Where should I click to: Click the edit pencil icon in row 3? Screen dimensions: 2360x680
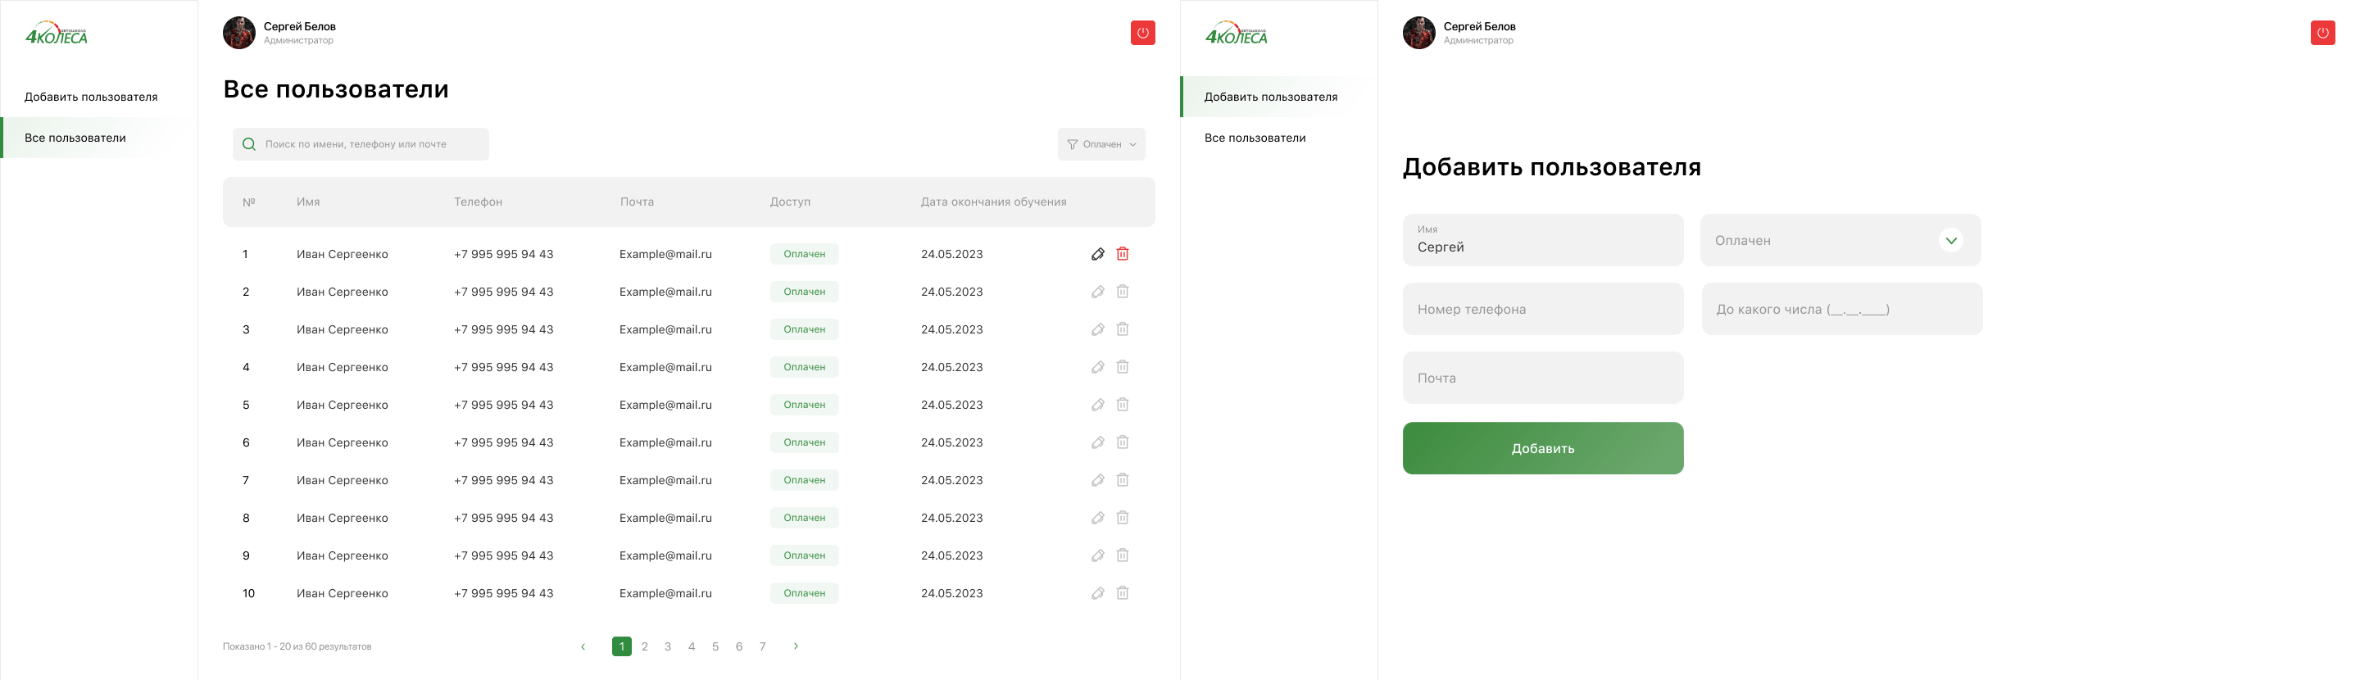point(1097,329)
